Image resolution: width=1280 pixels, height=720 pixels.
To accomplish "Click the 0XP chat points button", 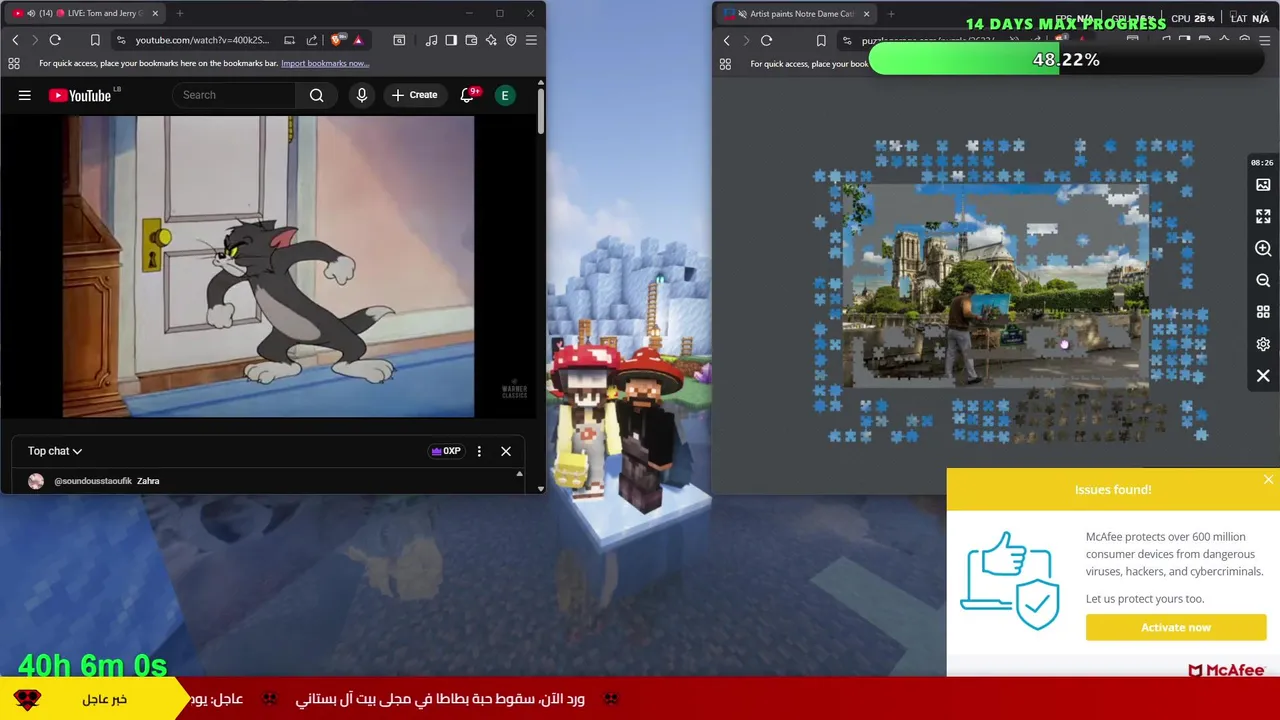I will pos(446,451).
